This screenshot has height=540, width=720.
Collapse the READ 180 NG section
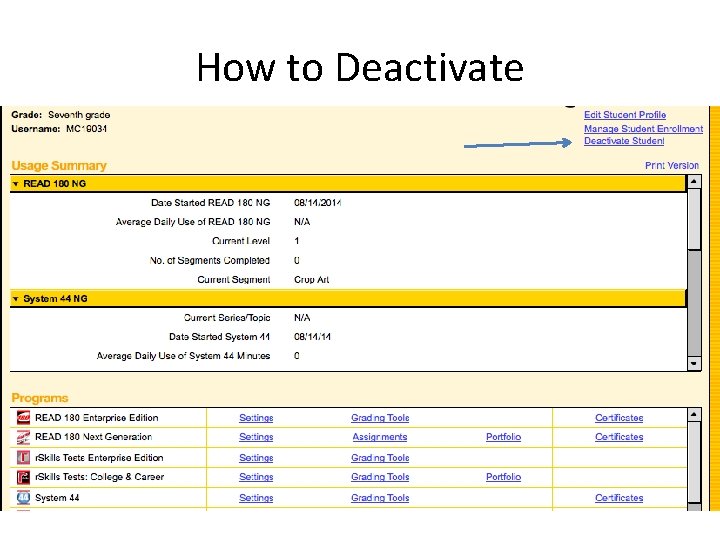click(x=16, y=184)
